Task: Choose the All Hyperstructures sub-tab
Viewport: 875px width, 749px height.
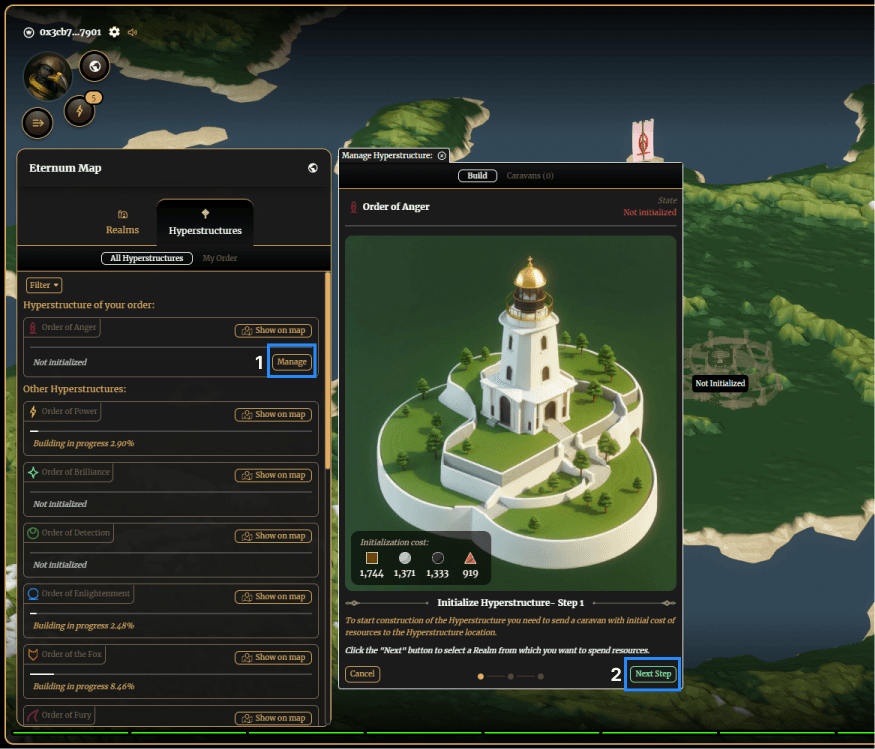Action: click(x=147, y=258)
